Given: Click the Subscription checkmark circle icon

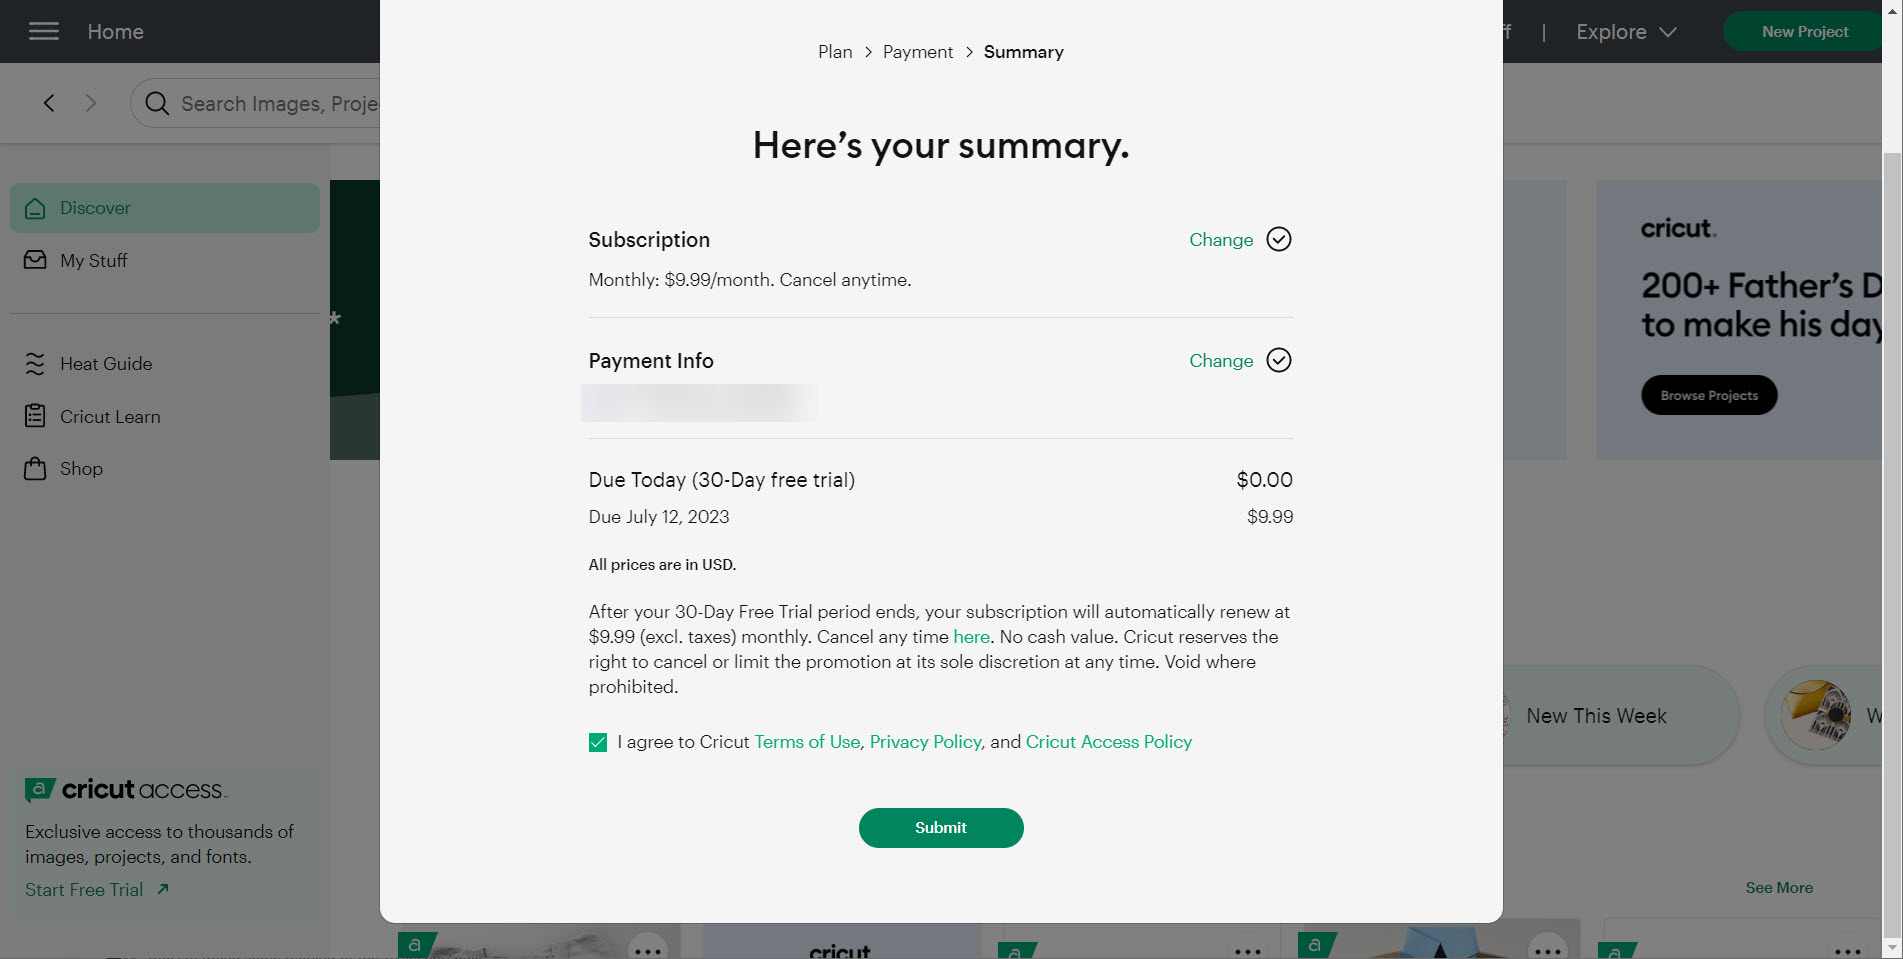Looking at the screenshot, I should [x=1279, y=239].
